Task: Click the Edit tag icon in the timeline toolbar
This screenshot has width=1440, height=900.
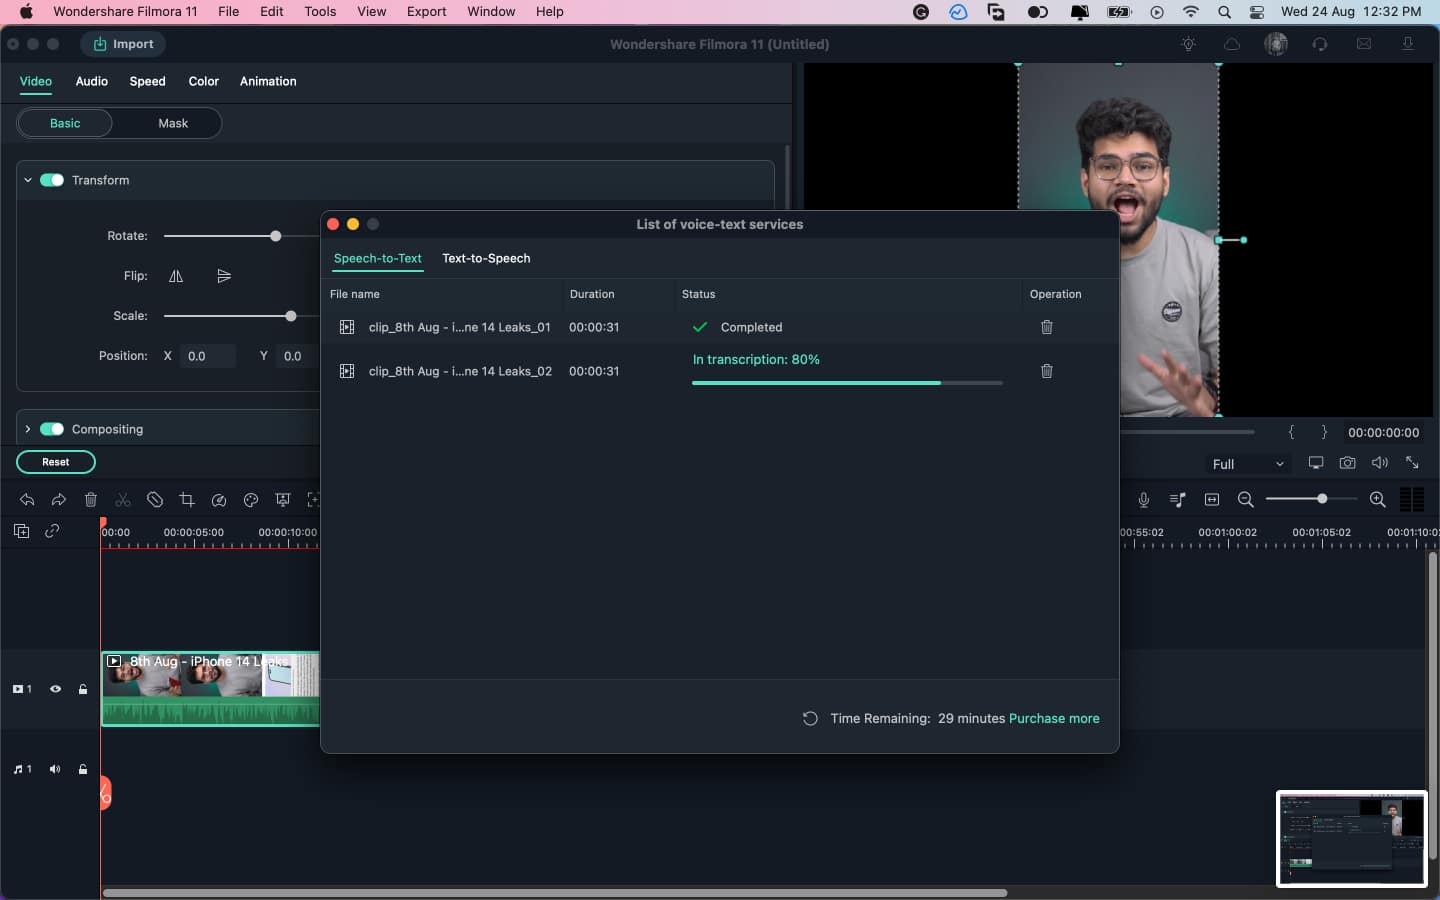Action: tap(155, 499)
